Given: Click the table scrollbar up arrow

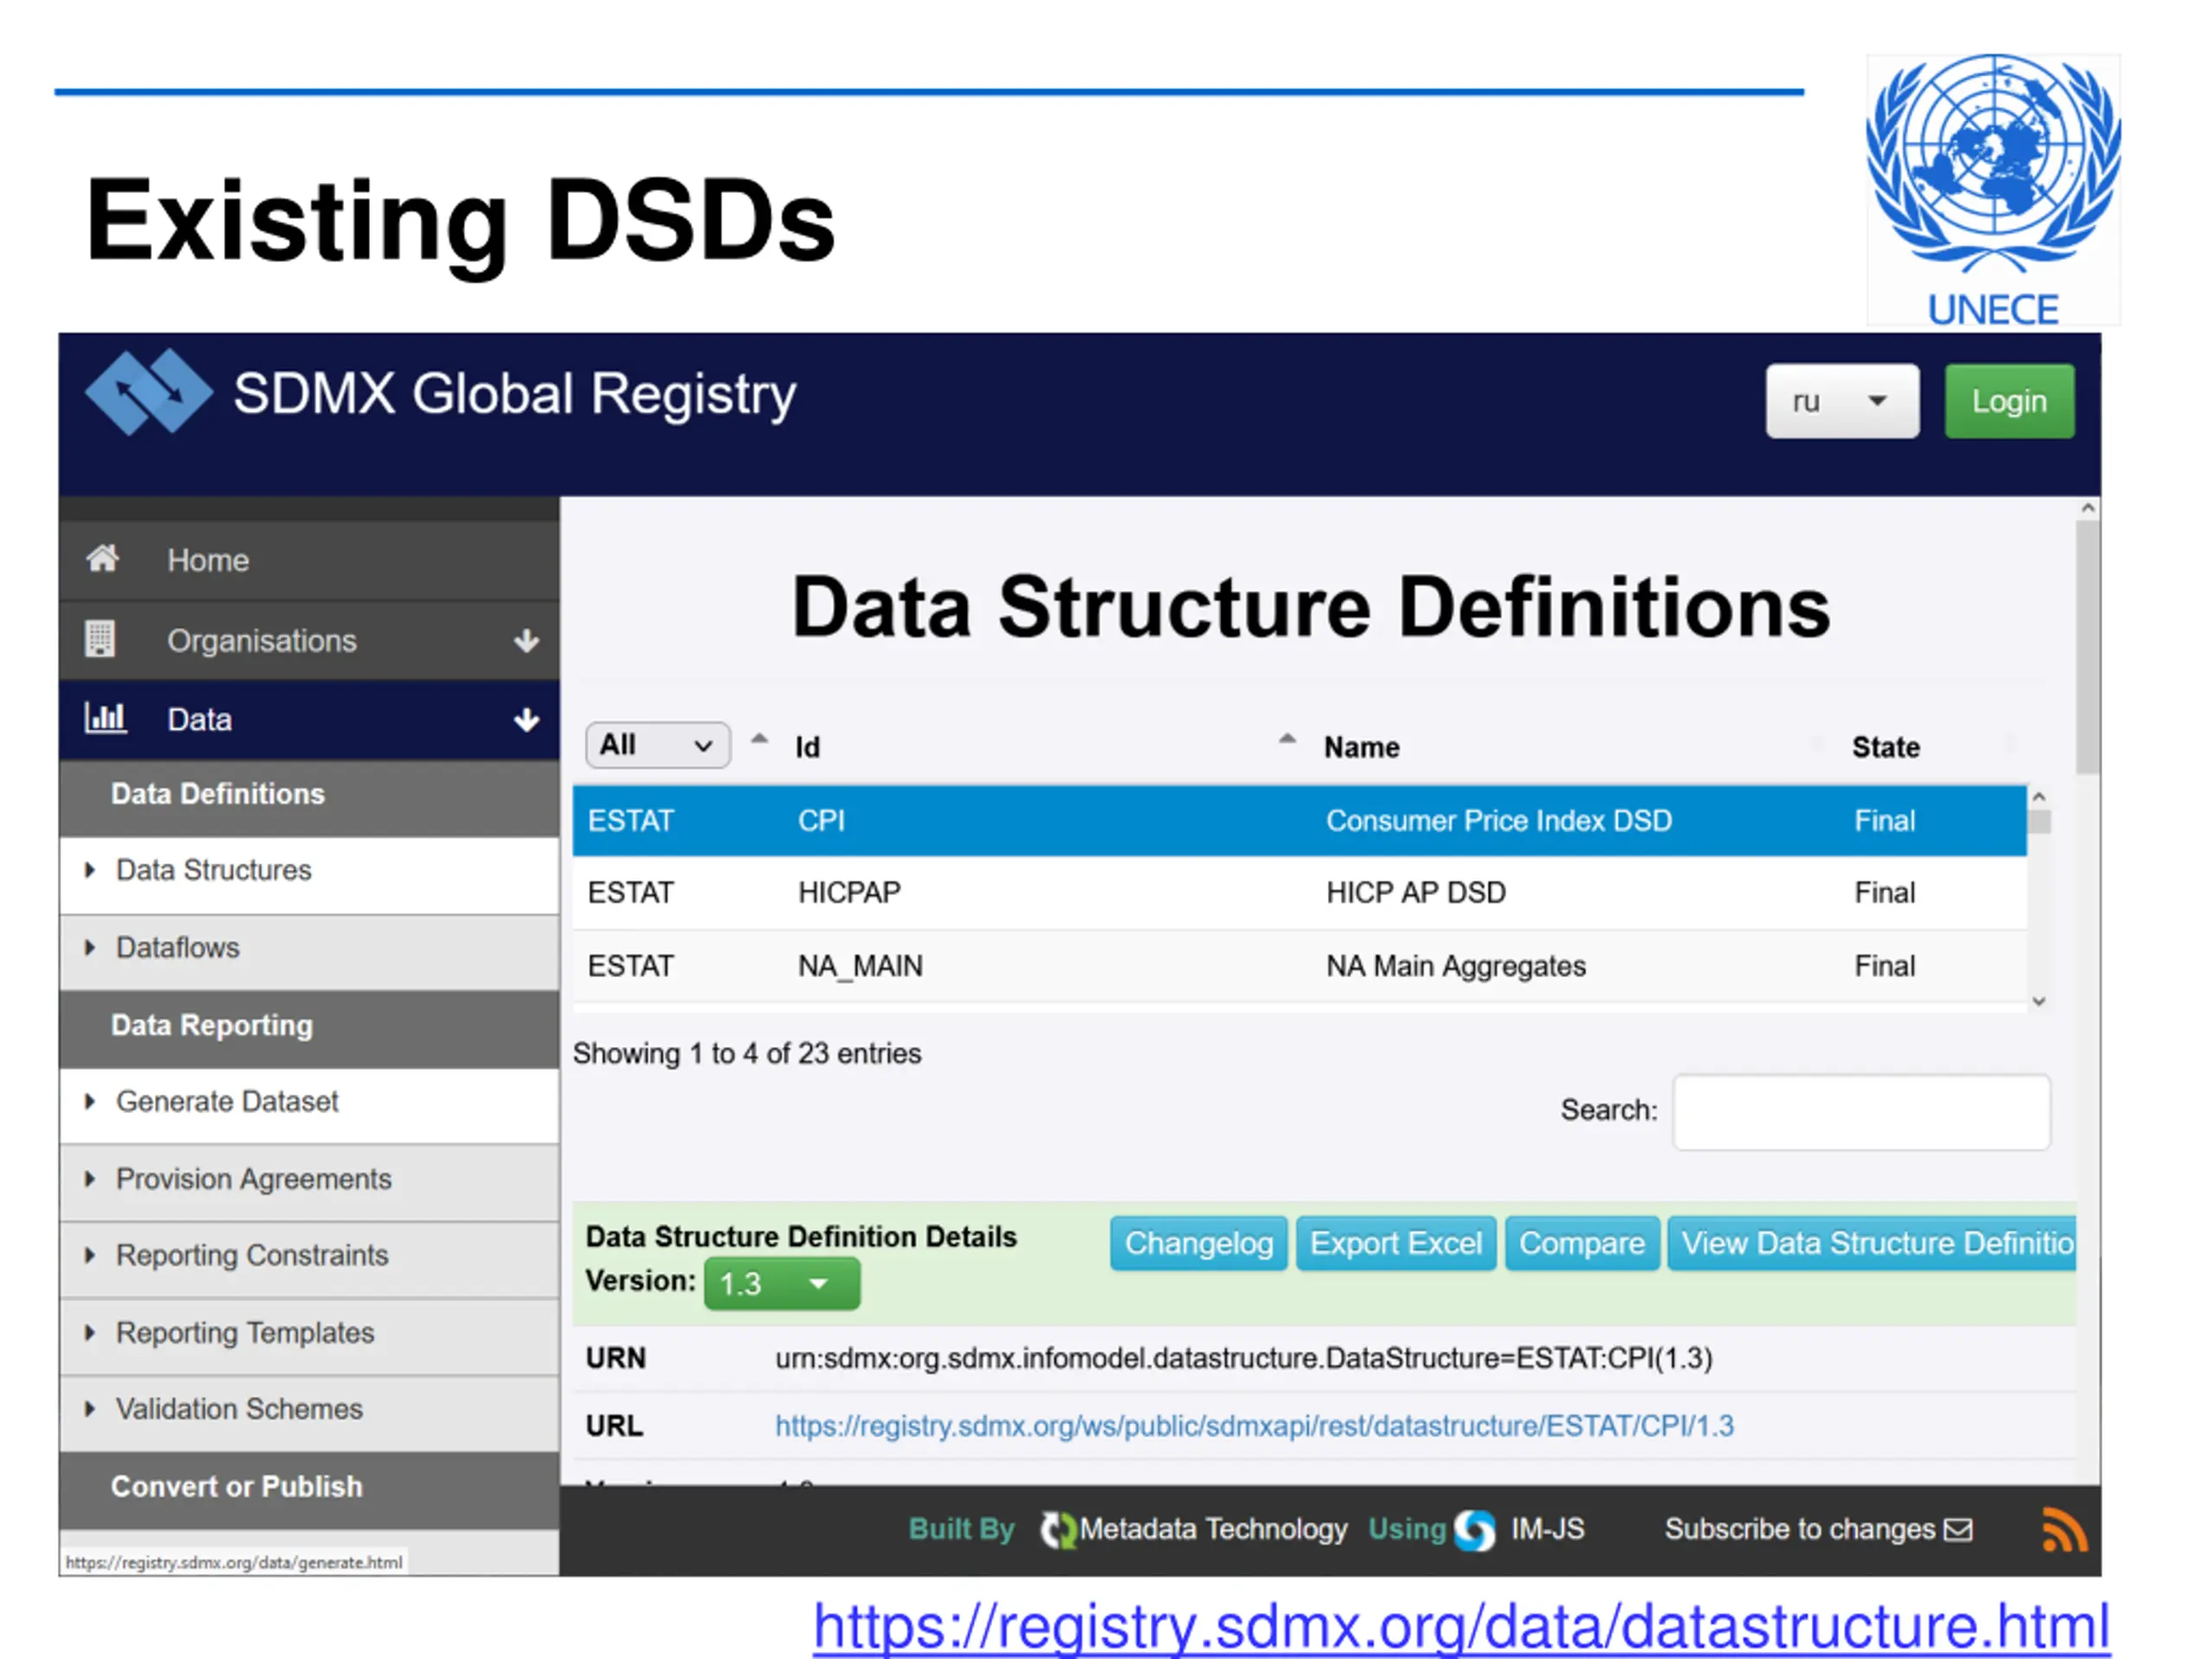Looking at the screenshot, I should (x=2039, y=796).
